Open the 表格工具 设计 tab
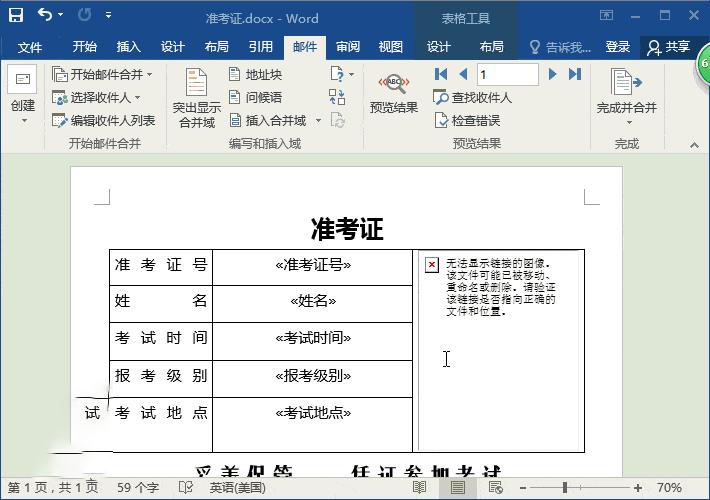 pos(438,47)
